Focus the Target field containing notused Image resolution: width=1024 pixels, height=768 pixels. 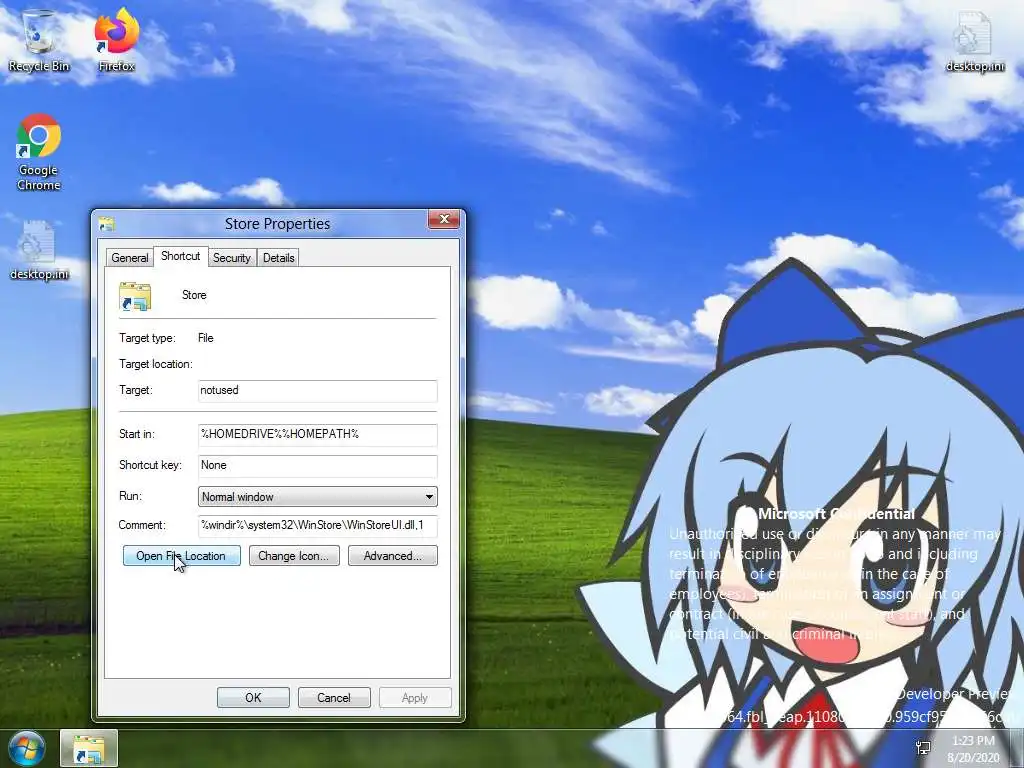click(317, 391)
